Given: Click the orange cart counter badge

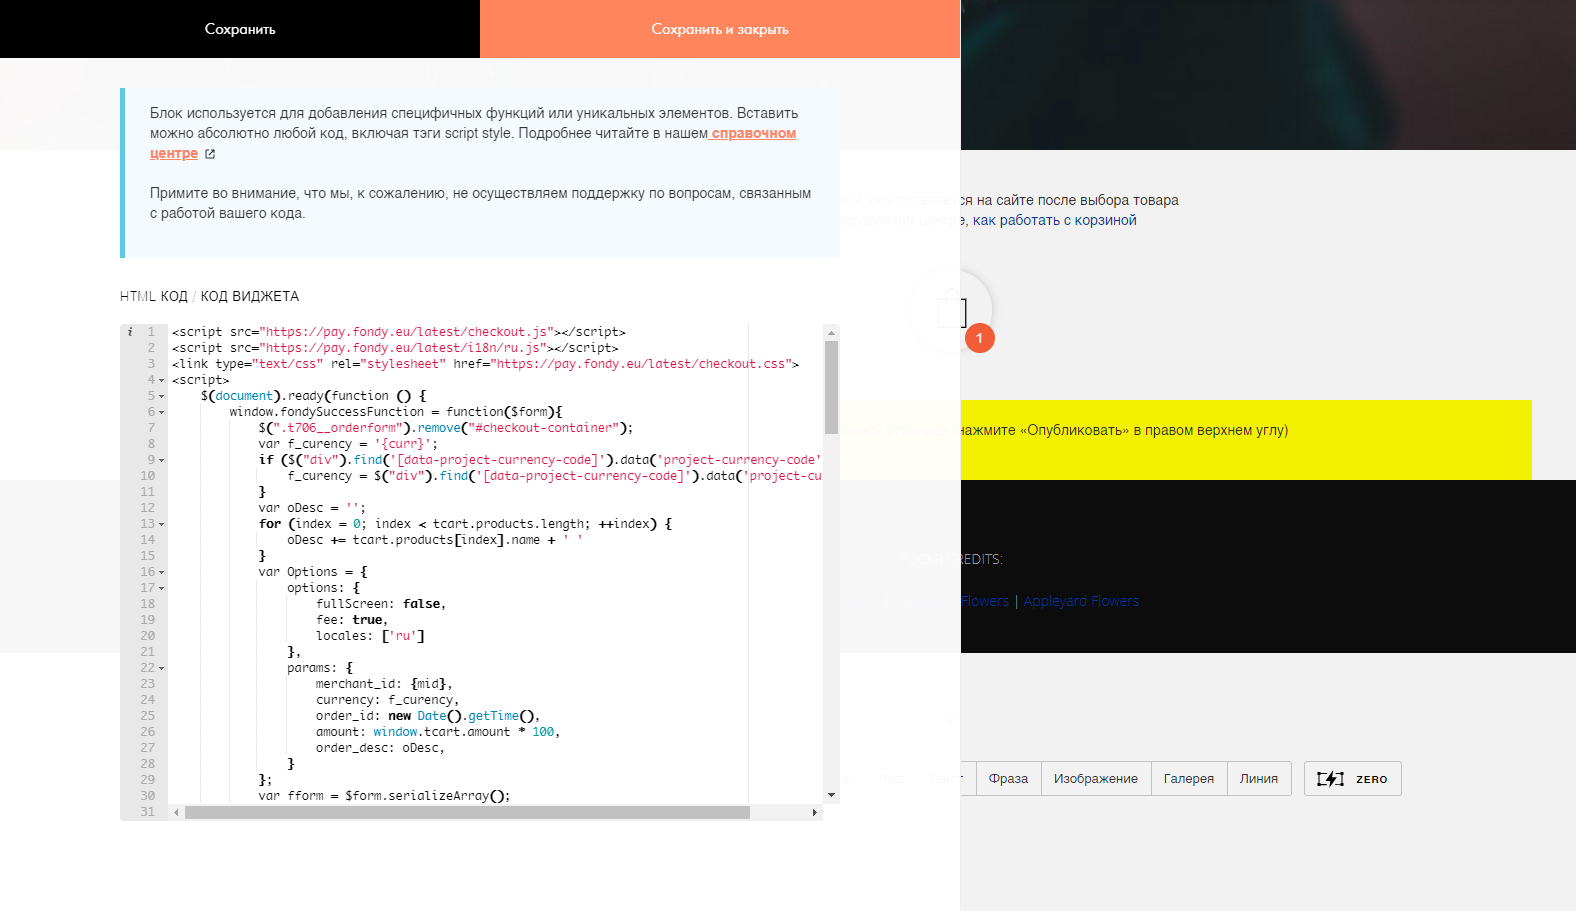Looking at the screenshot, I should pos(980,338).
